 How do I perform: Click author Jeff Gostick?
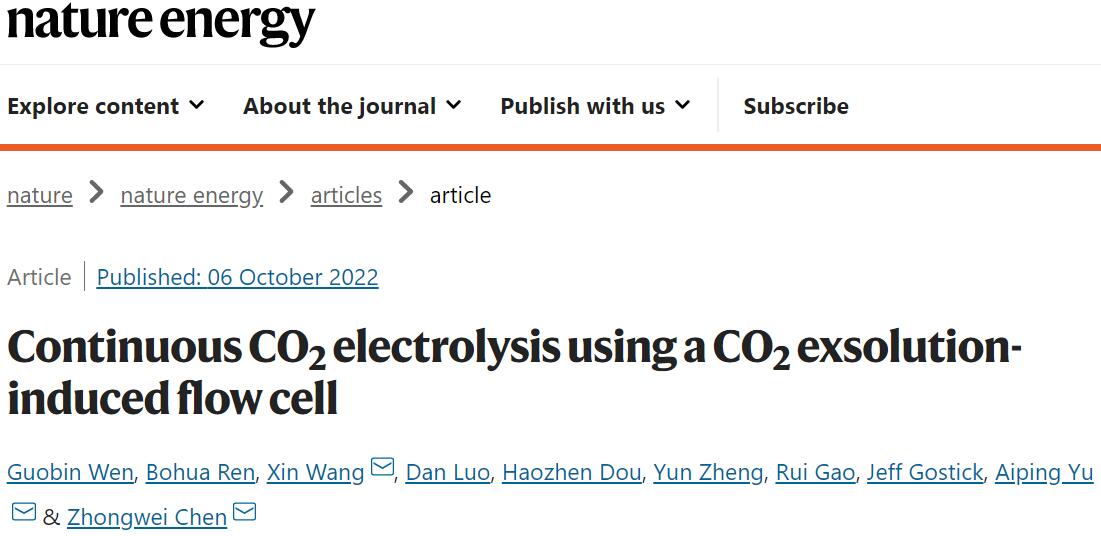click(924, 472)
